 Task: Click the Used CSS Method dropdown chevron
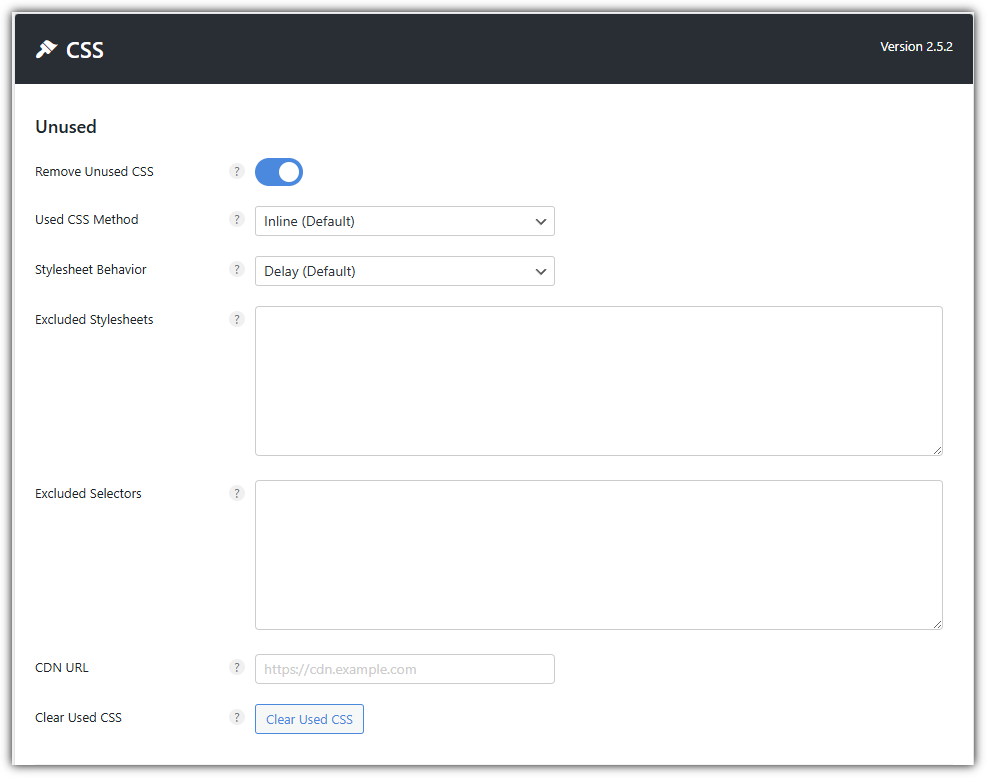tap(540, 221)
